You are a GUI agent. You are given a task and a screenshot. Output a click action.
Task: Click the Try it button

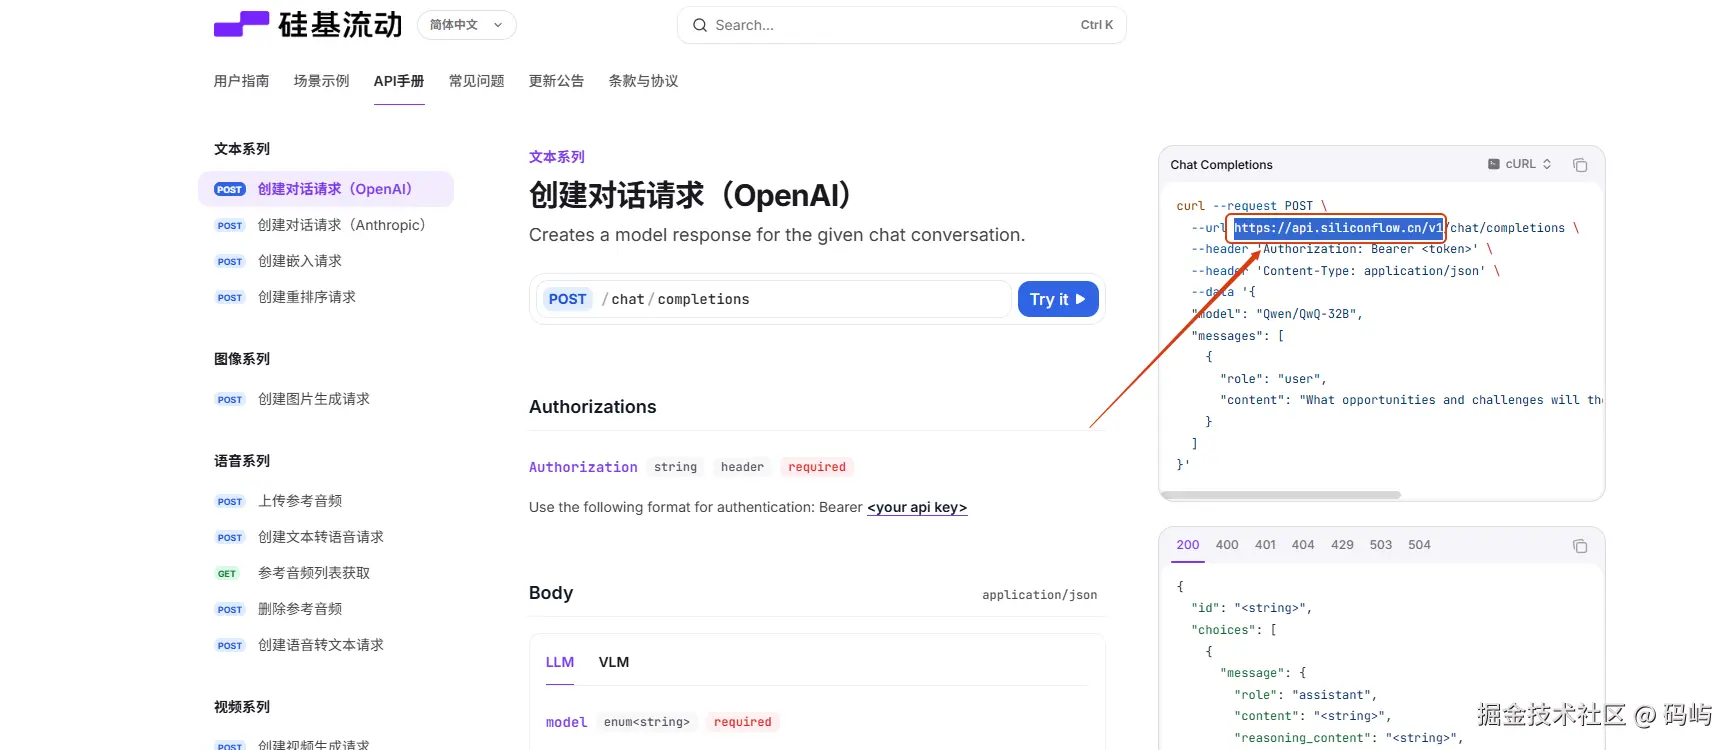click(1058, 299)
